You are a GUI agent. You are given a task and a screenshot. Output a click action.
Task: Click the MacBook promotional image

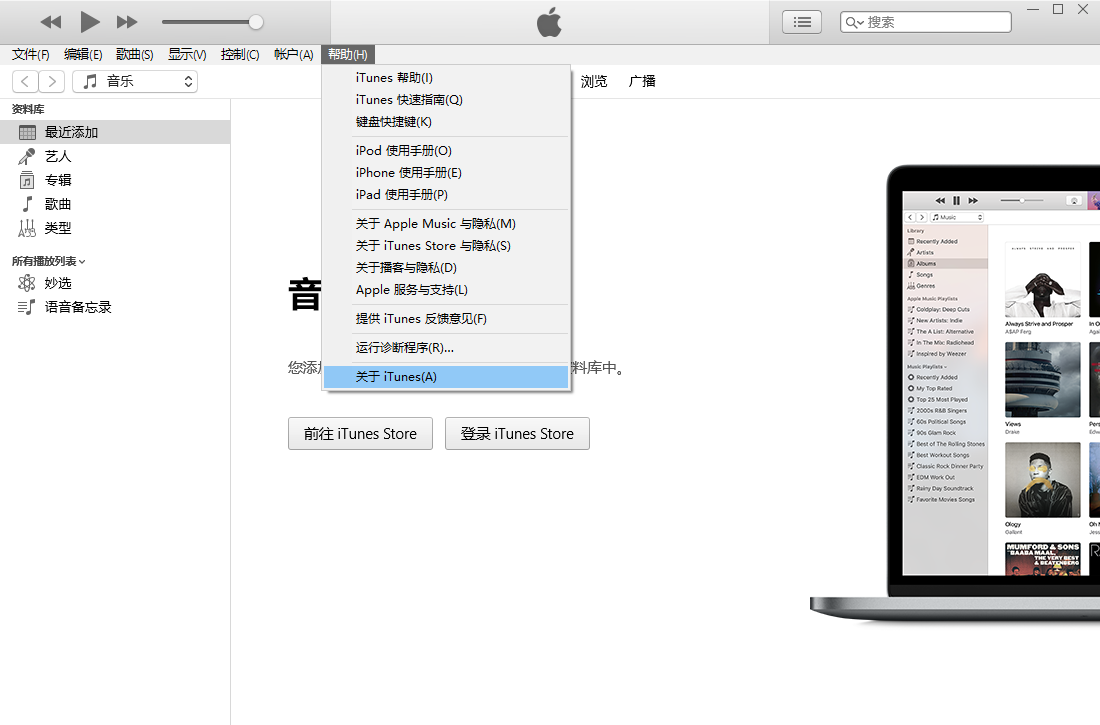955,393
